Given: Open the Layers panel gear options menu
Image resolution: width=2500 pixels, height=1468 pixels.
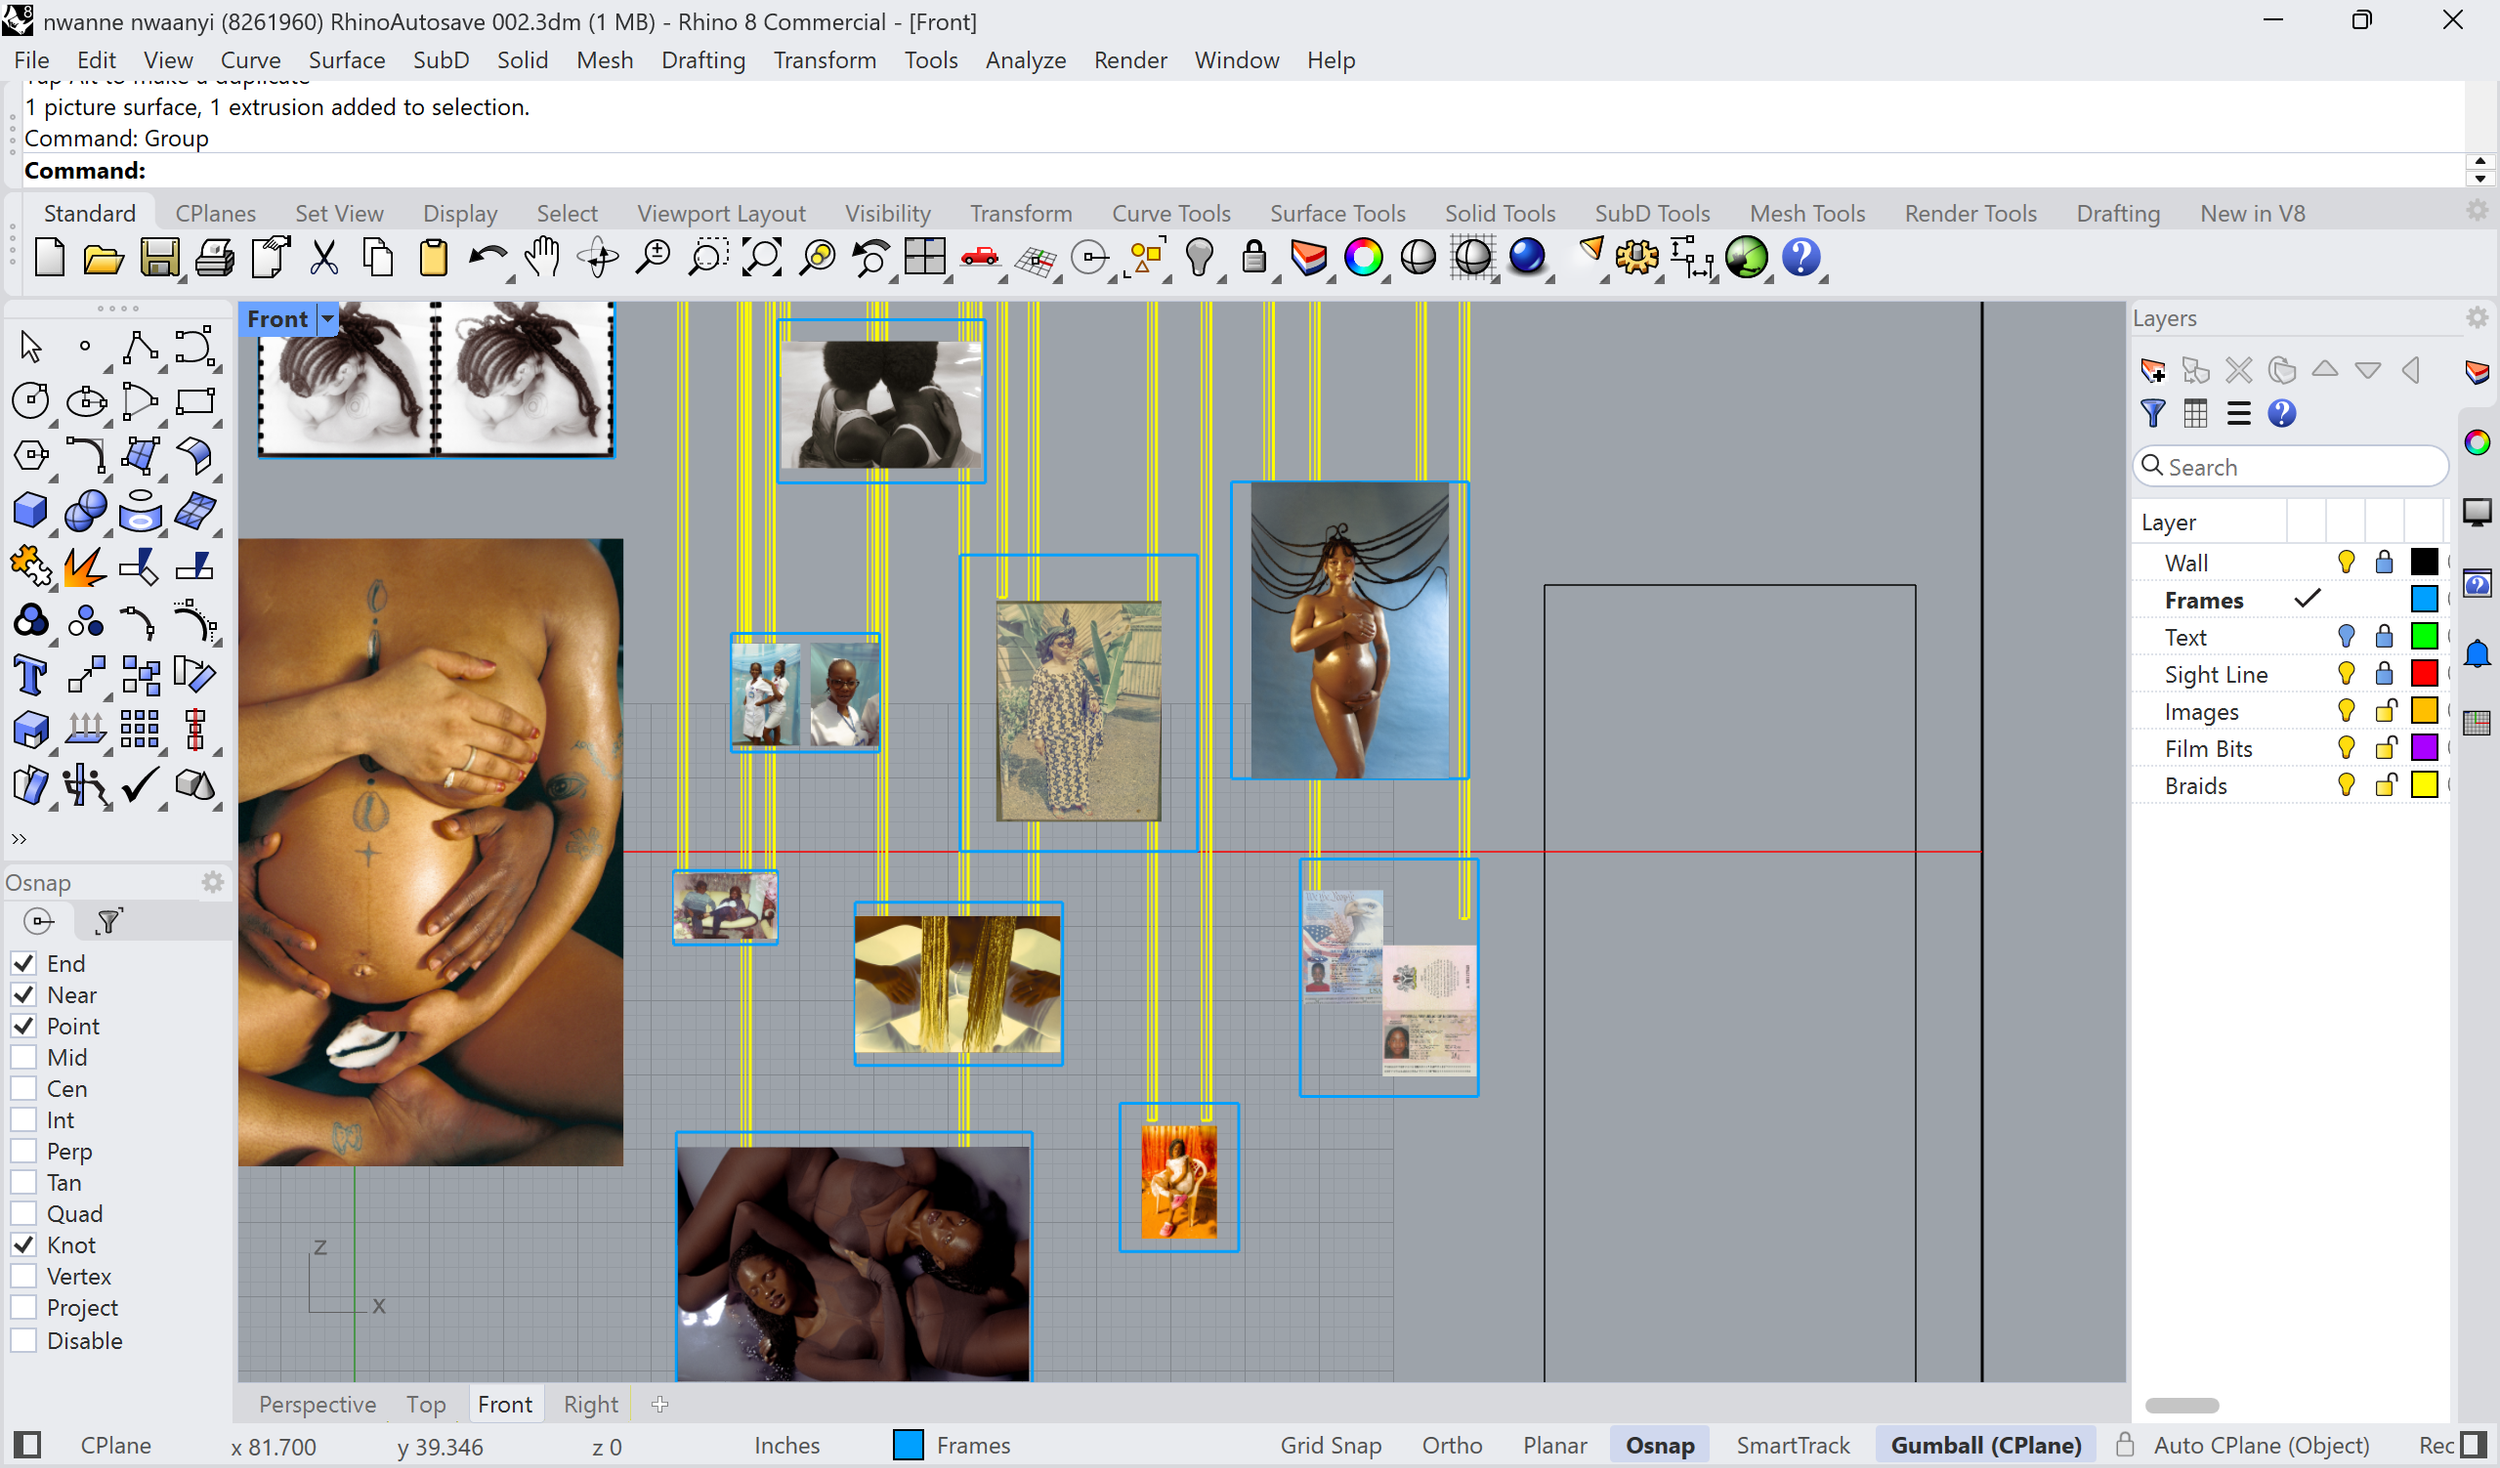Looking at the screenshot, I should (x=2477, y=318).
